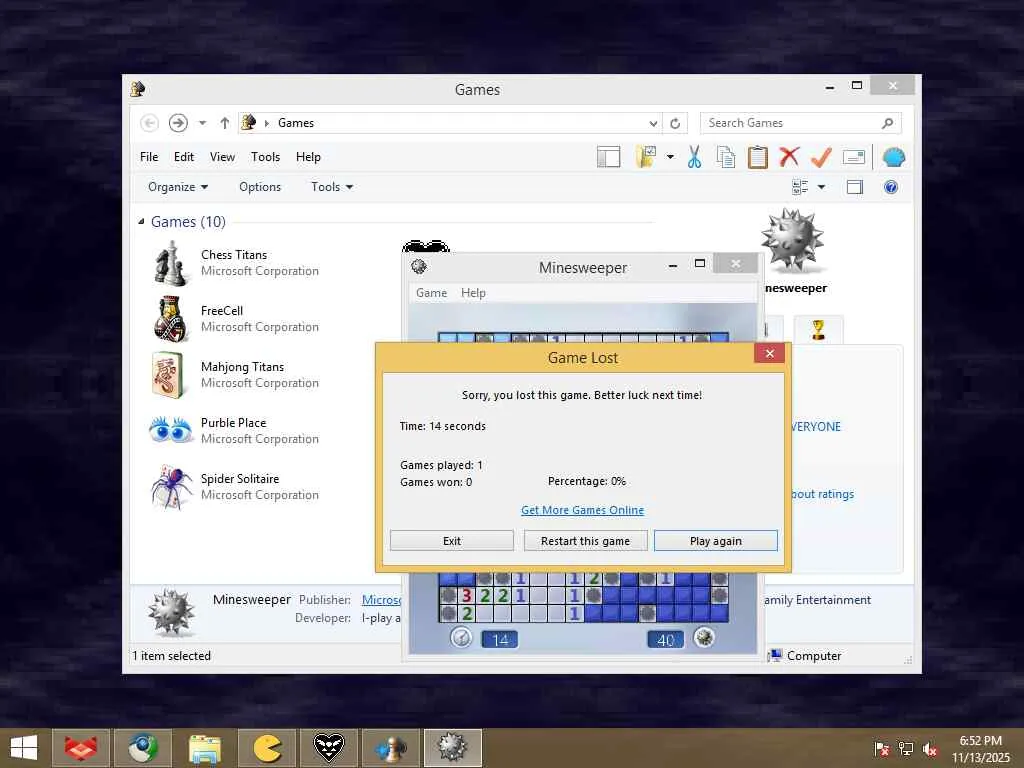The image size is (1024, 768).
Task: Open the Help menu in Games window
Action: click(308, 157)
